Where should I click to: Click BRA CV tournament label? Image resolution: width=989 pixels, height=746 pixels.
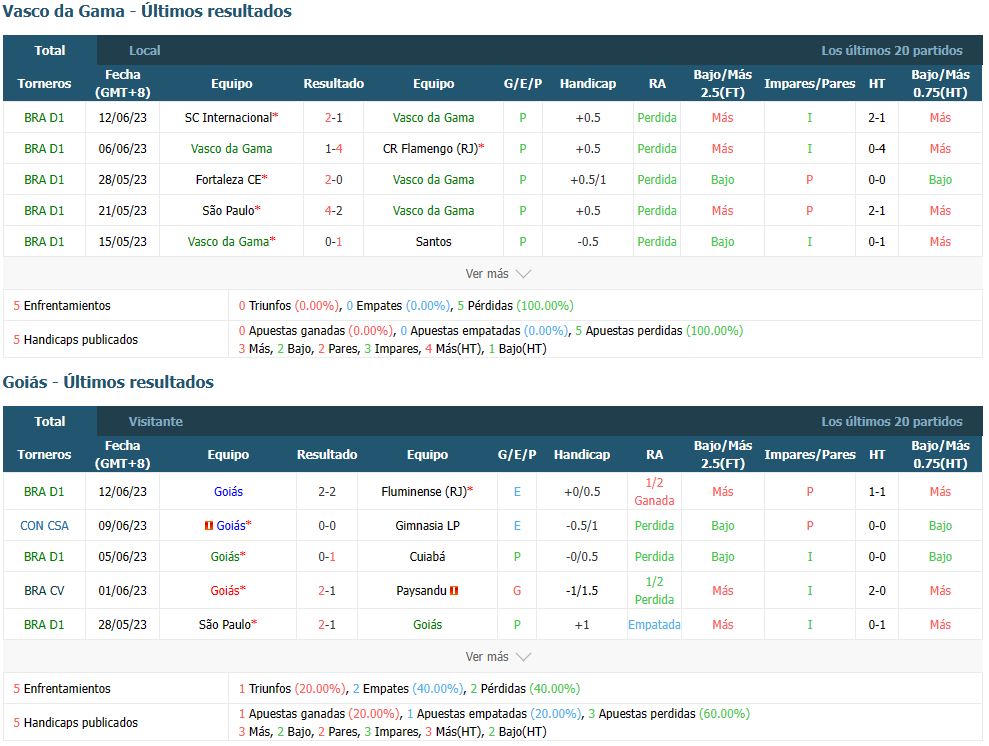(44, 591)
